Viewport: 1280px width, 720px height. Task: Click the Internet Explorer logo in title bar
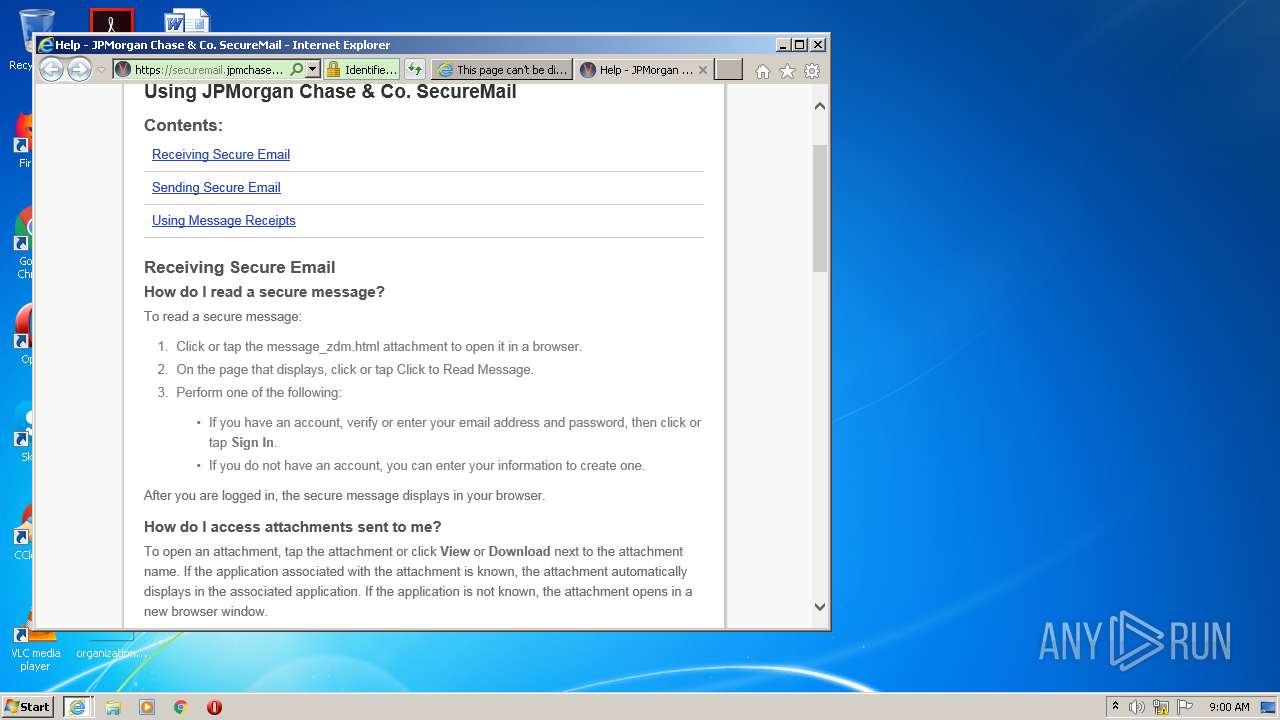[x=45, y=45]
